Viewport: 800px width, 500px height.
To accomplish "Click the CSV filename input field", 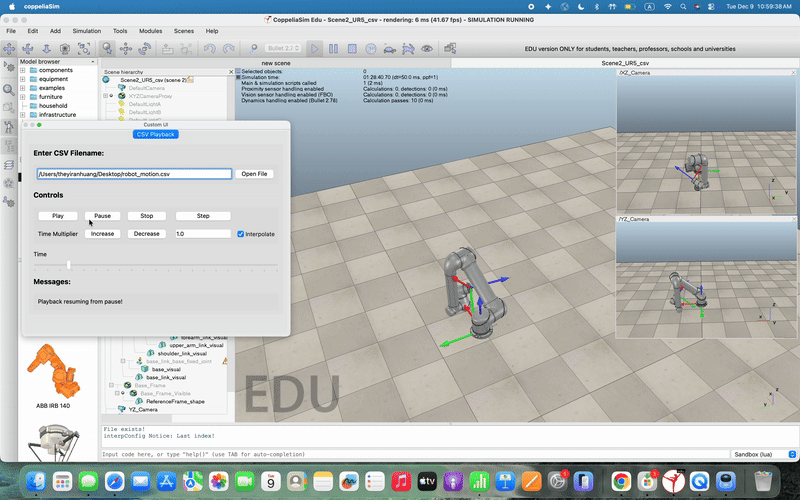I will (134, 174).
